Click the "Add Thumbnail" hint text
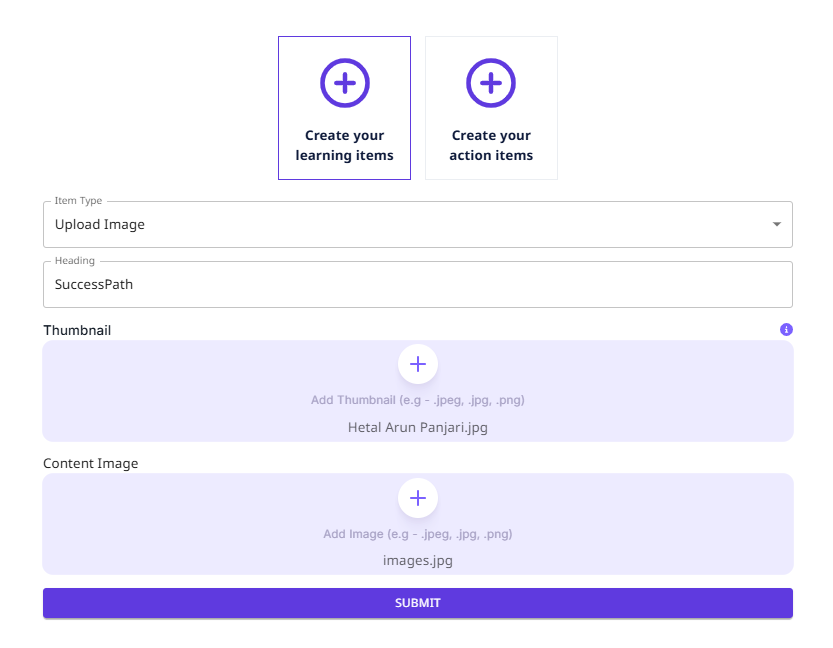This screenshot has height=648, width=833. 418,400
